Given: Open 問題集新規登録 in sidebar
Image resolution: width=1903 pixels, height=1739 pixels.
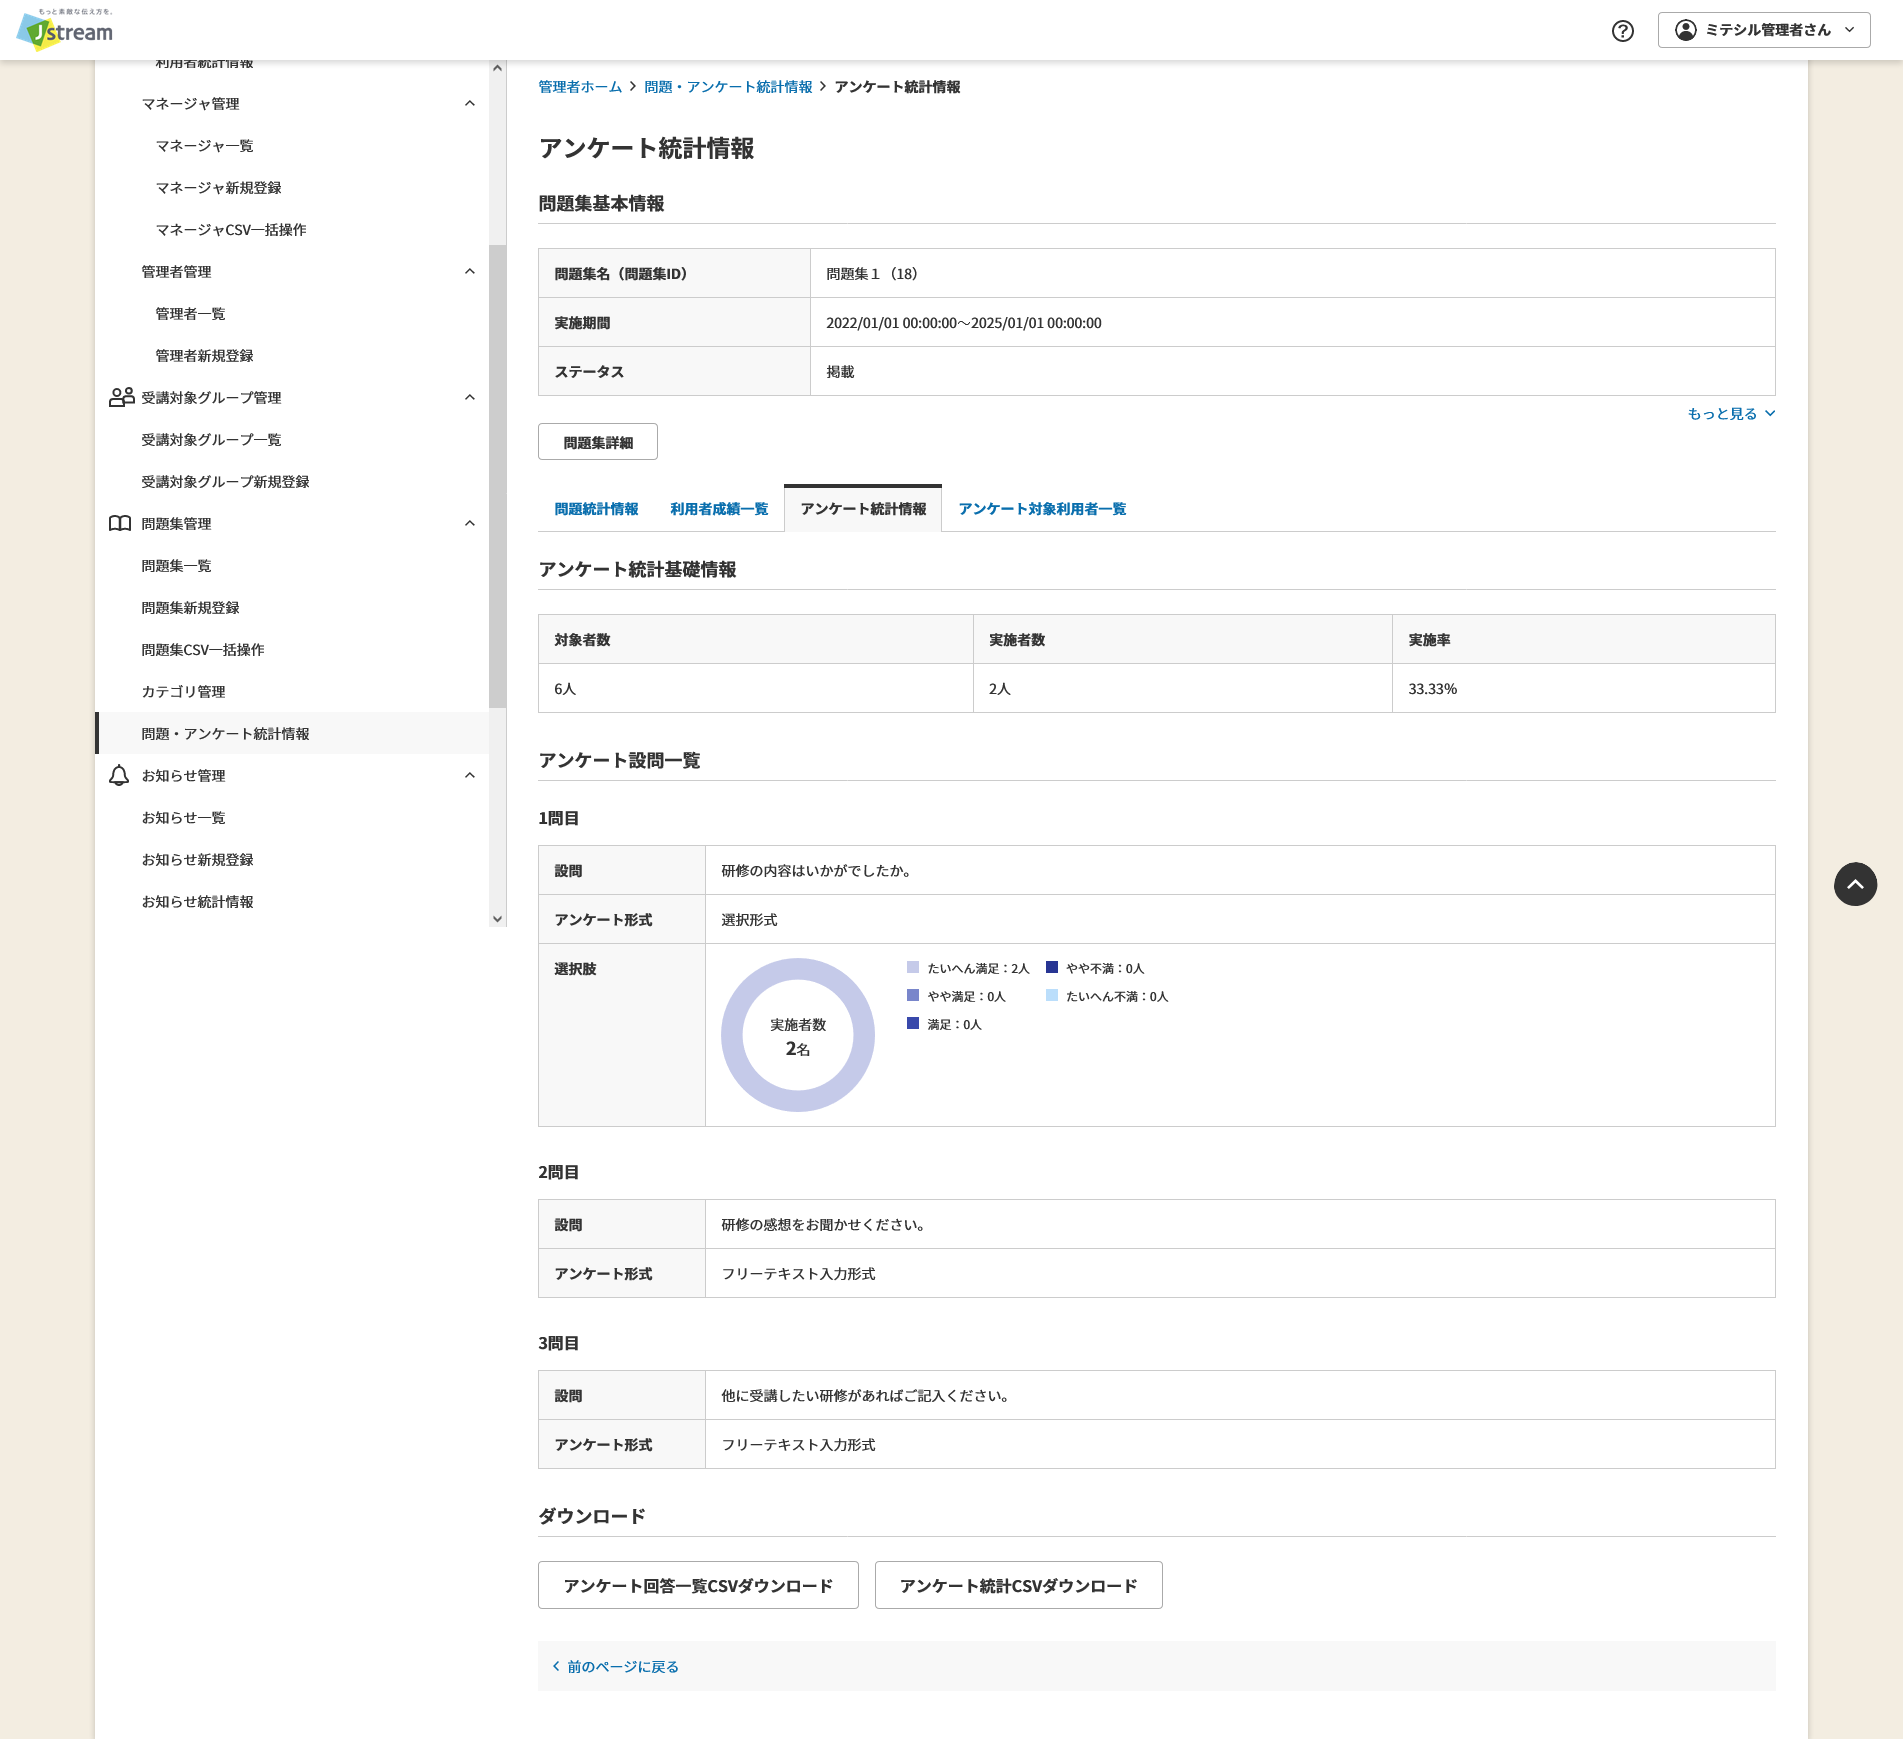Looking at the screenshot, I should (x=190, y=607).
